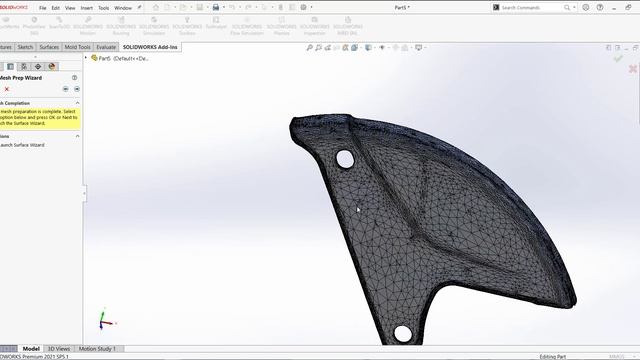
Task: Click the Mesh Prep Wizard help icon
Action: (74, 78)
